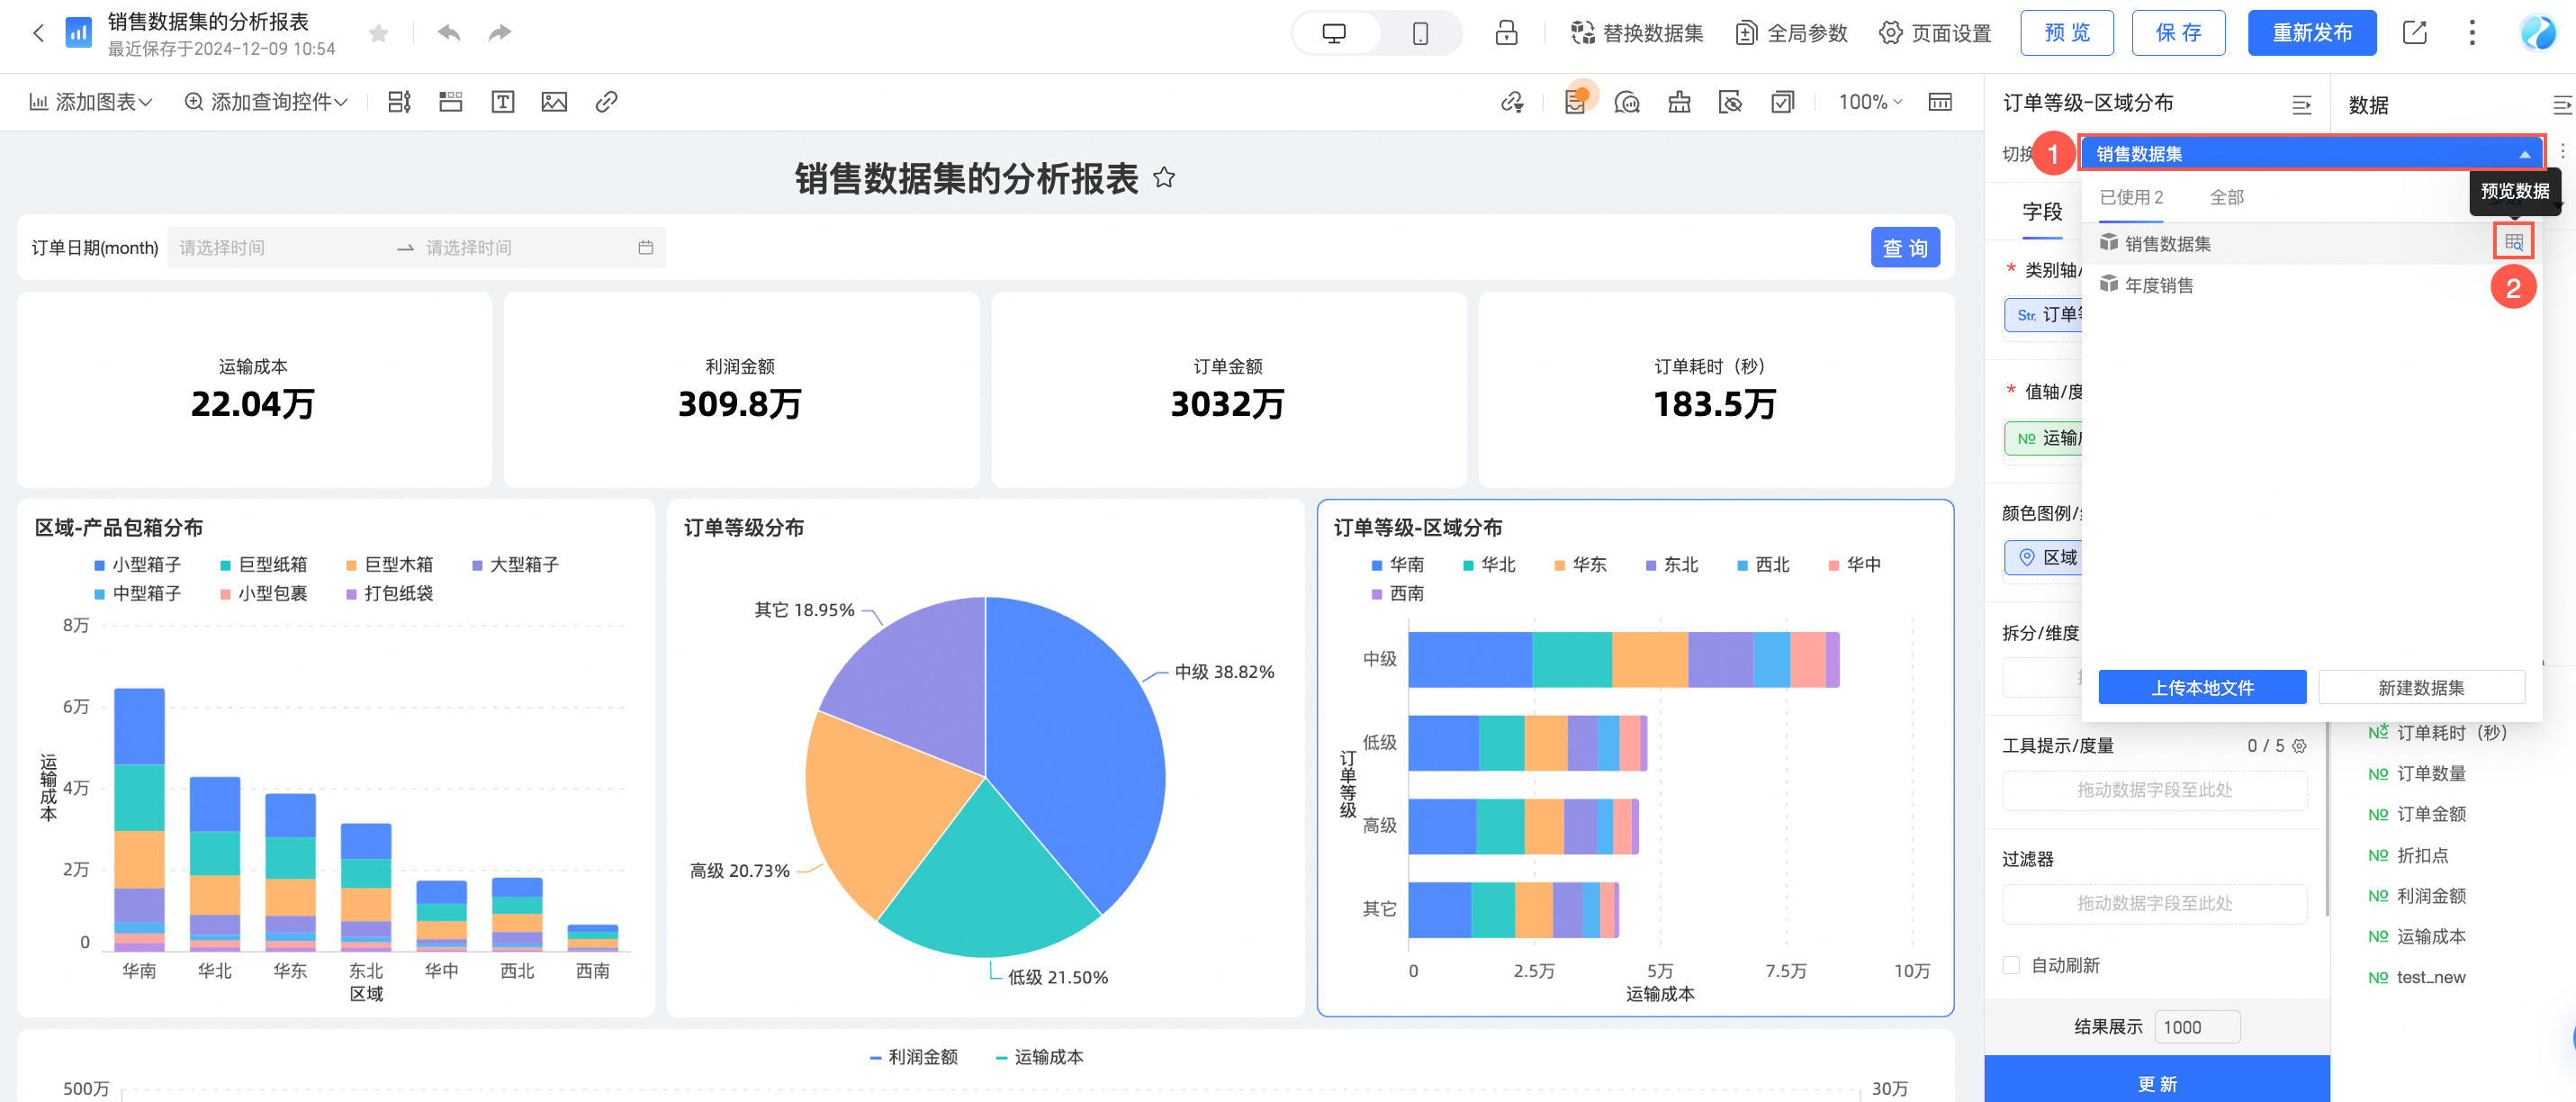Switch to mobile layout view

tap(1420, 33)
